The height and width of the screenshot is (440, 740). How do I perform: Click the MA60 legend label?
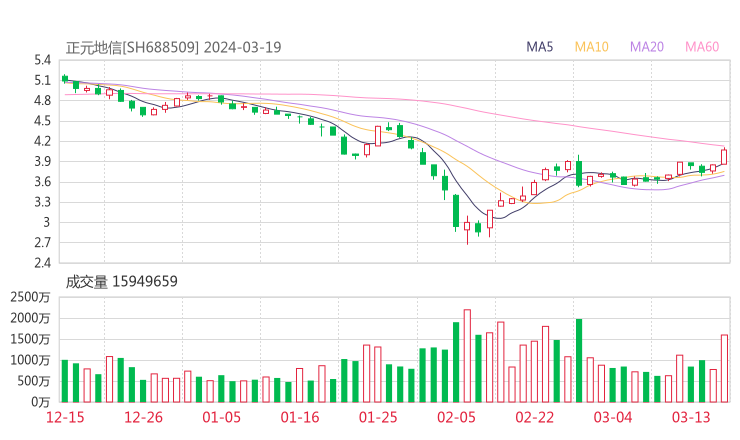(x=702, y=47)
